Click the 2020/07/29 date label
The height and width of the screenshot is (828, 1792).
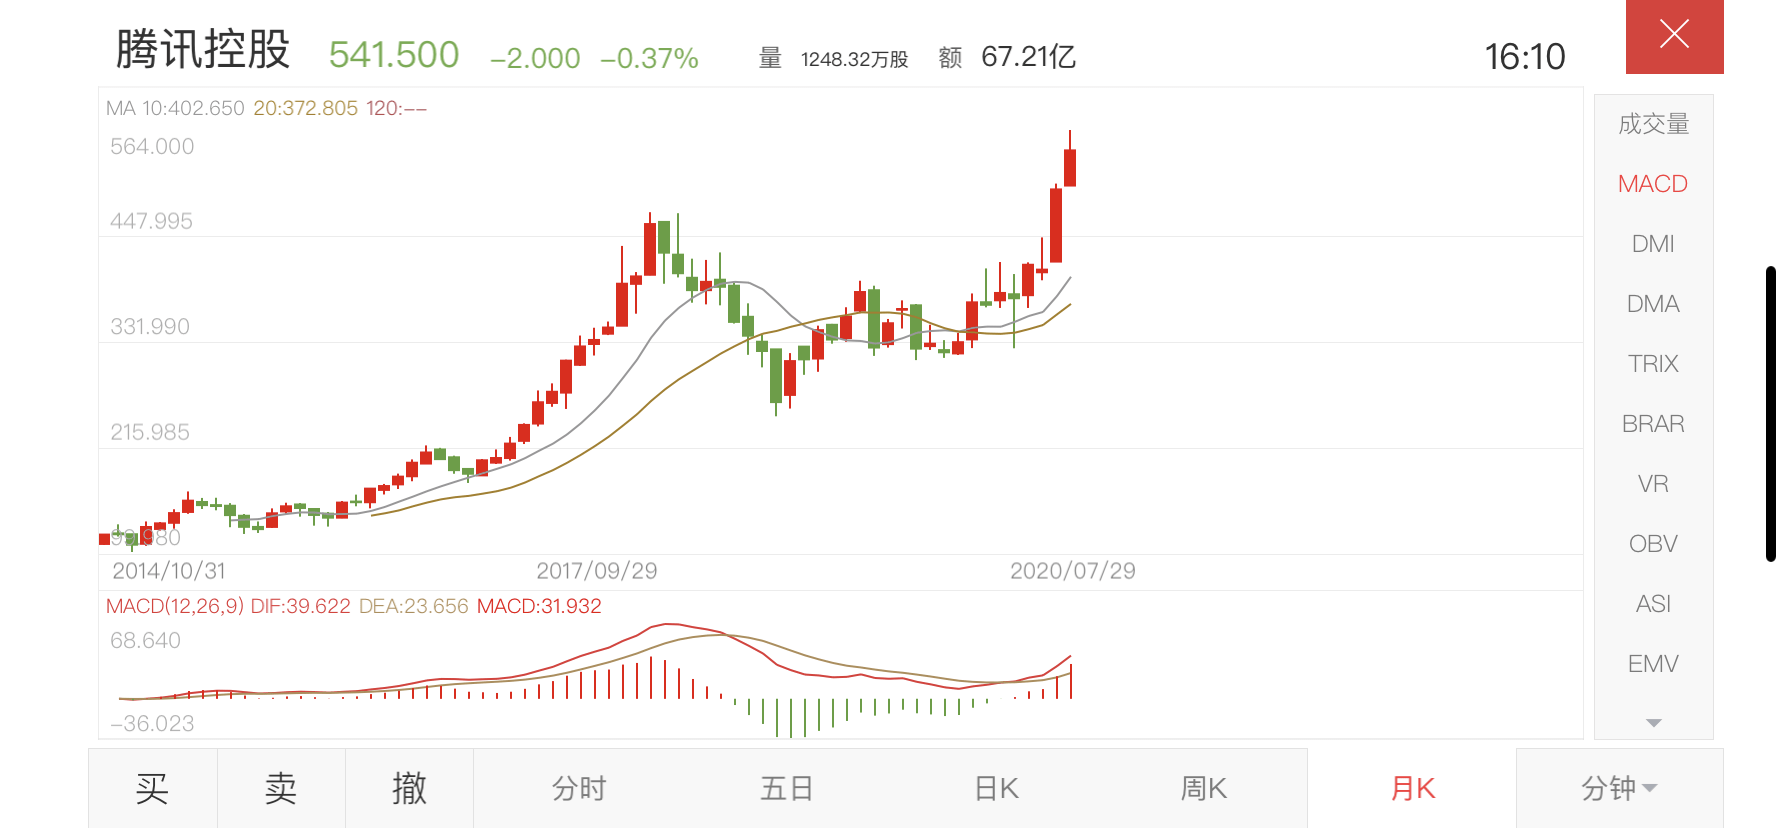click(1073, 571)
